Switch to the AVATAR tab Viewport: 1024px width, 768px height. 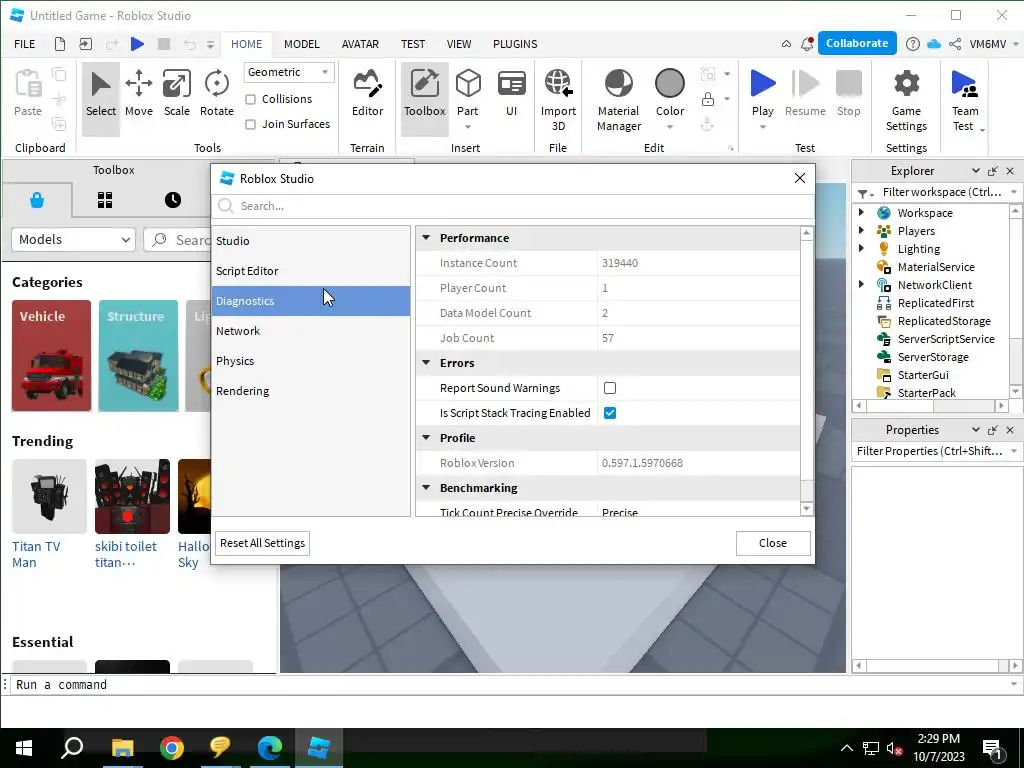coord(360,44)
